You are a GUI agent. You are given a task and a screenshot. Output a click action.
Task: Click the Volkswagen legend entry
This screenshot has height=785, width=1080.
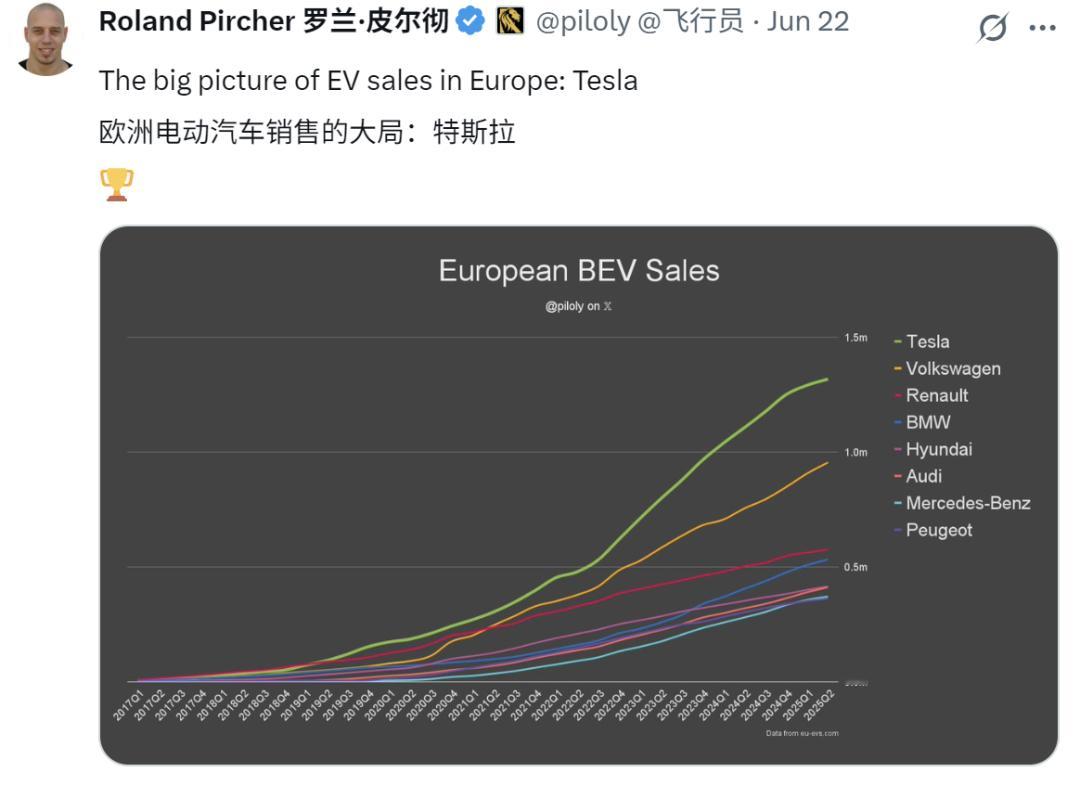pyautogui.click(x=947, y=368)
